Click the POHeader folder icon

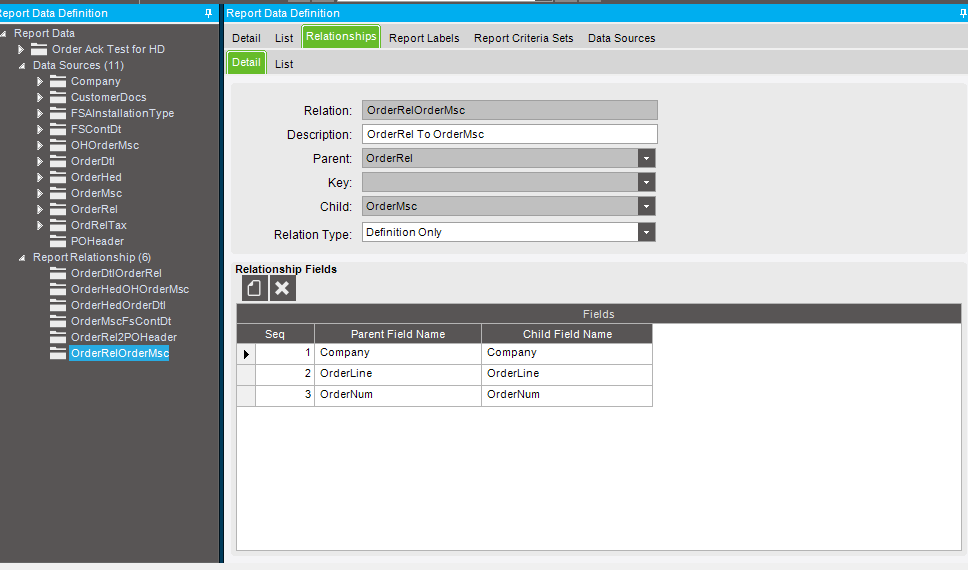pos(58,241)
